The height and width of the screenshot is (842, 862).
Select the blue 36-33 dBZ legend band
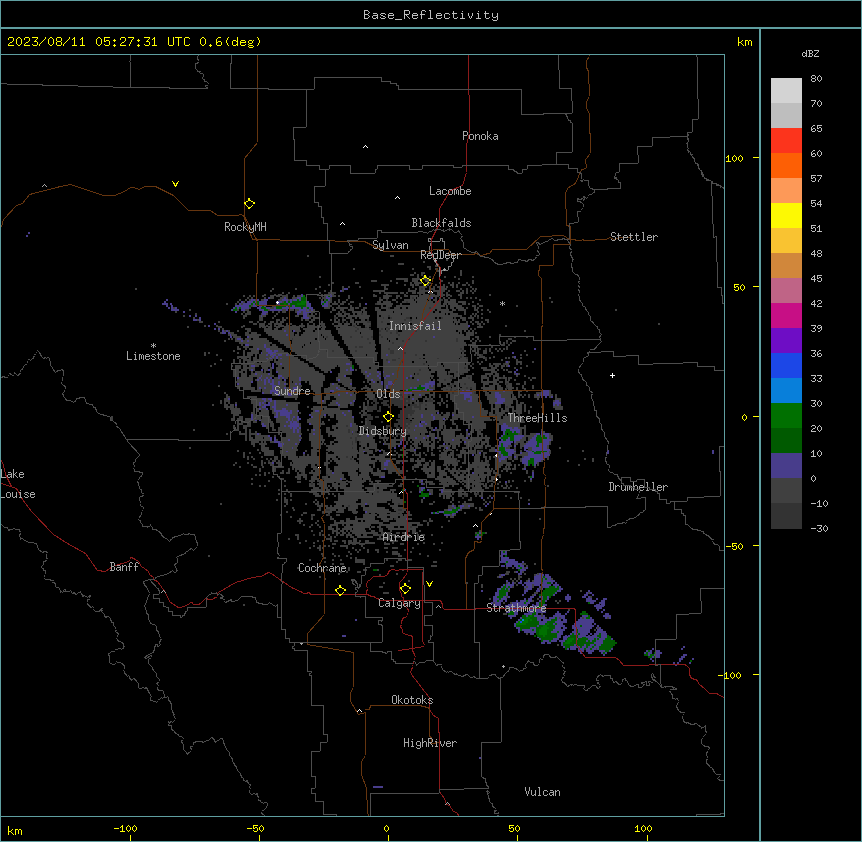pyautogui.click(x=786, y=365)
